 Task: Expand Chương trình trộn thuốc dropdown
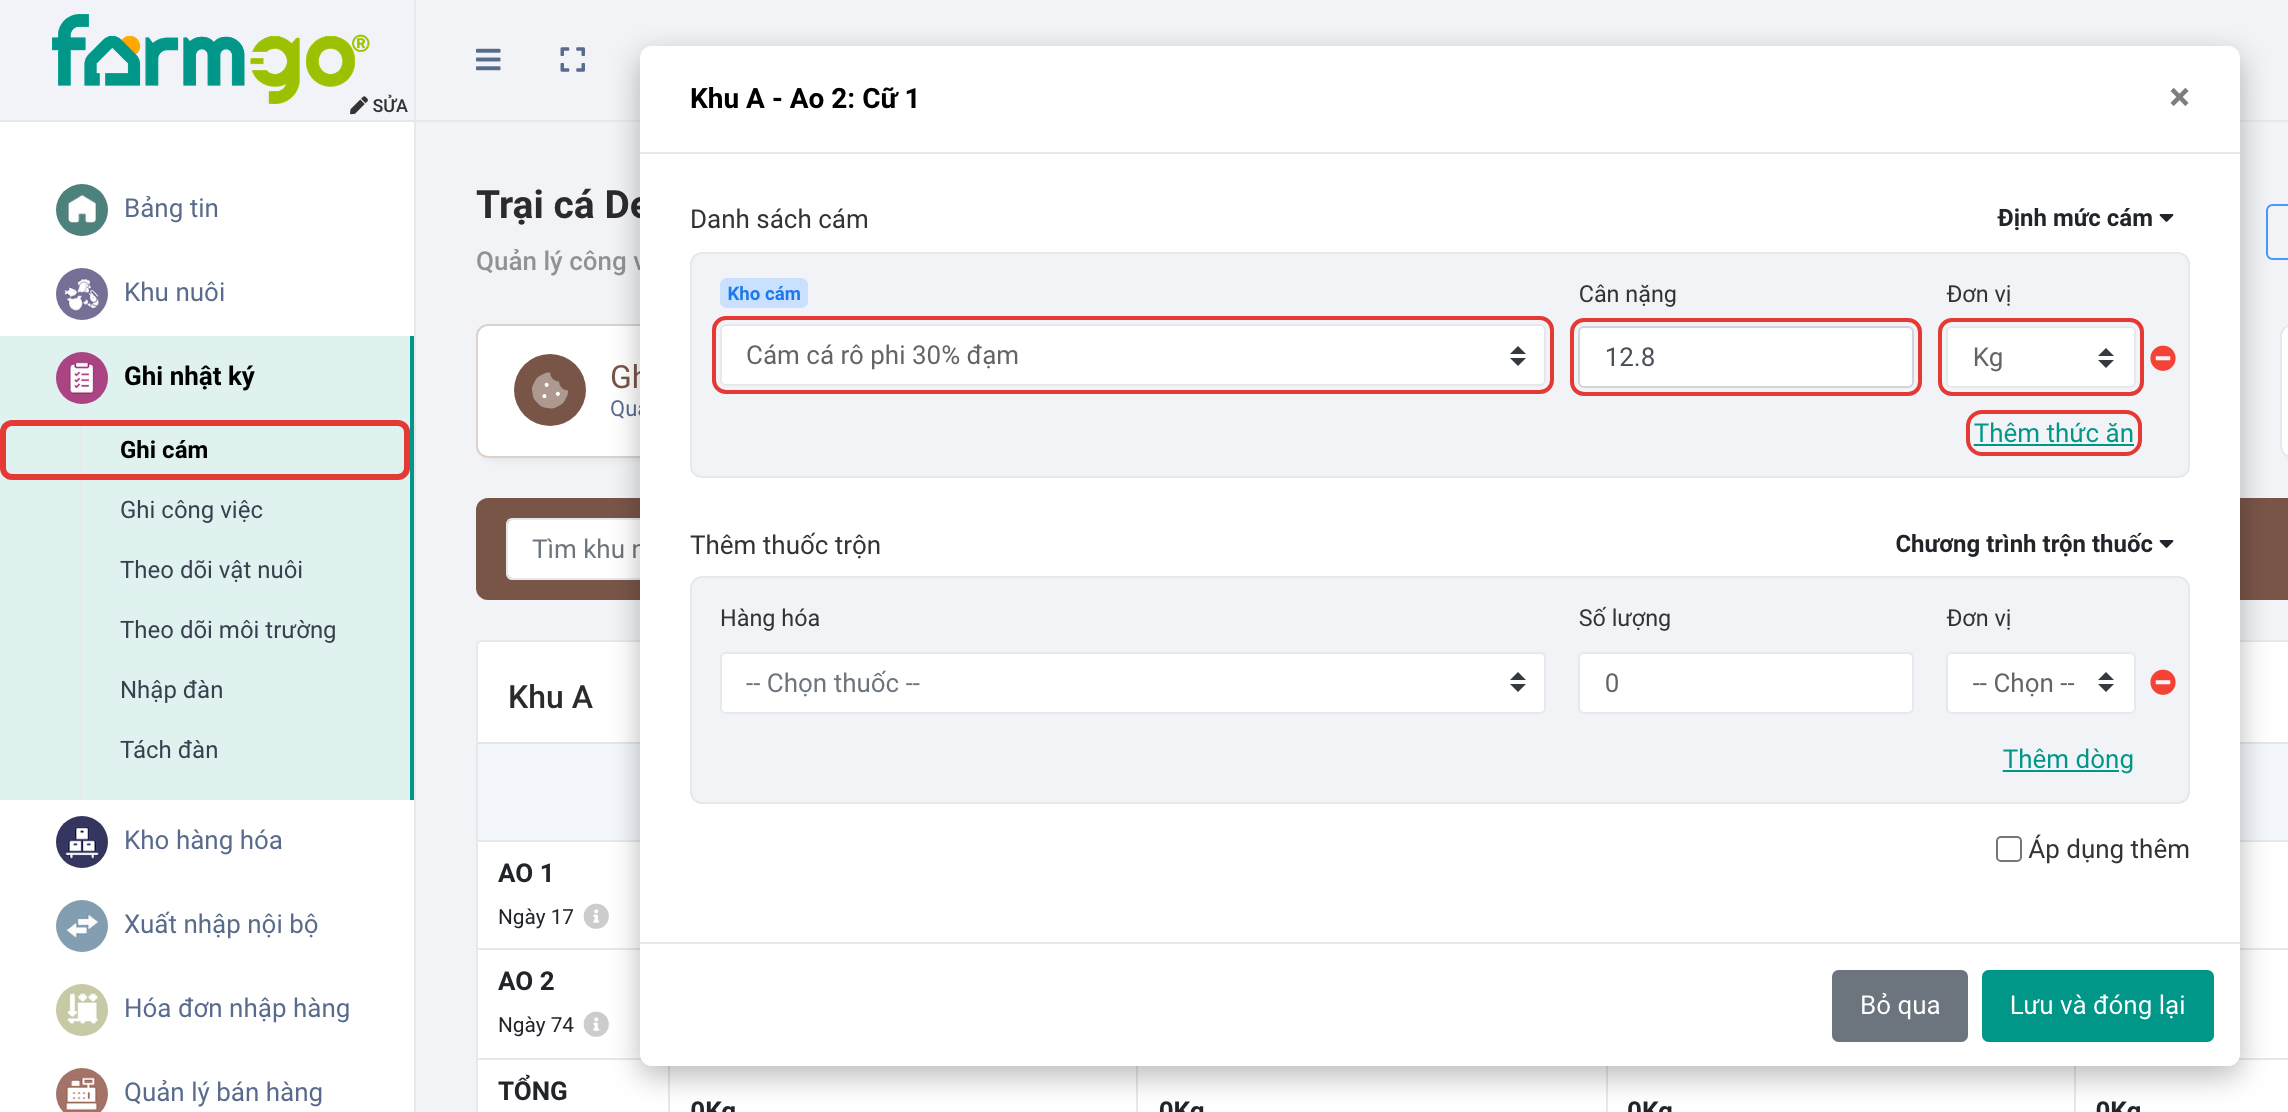(x=2034, y=544)
